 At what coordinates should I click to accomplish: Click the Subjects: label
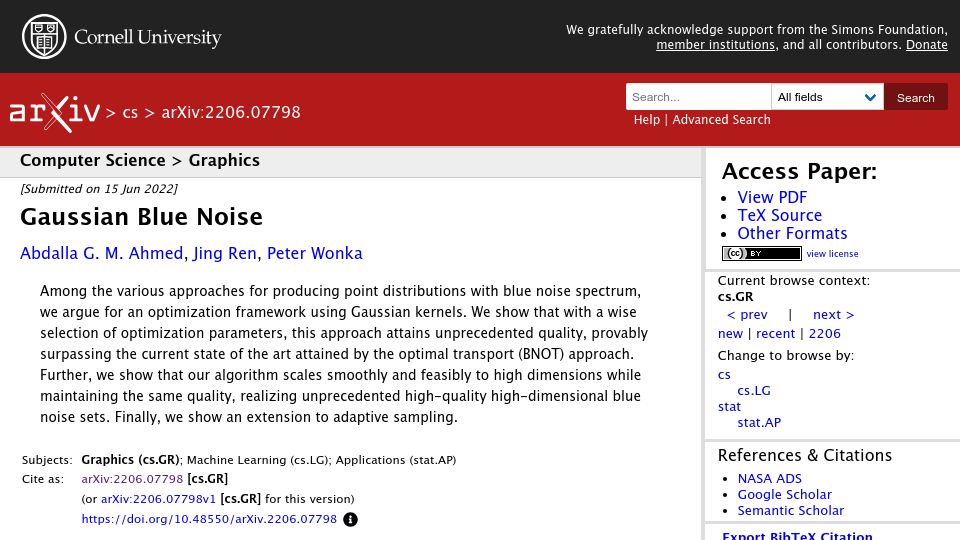click(47, 460)
